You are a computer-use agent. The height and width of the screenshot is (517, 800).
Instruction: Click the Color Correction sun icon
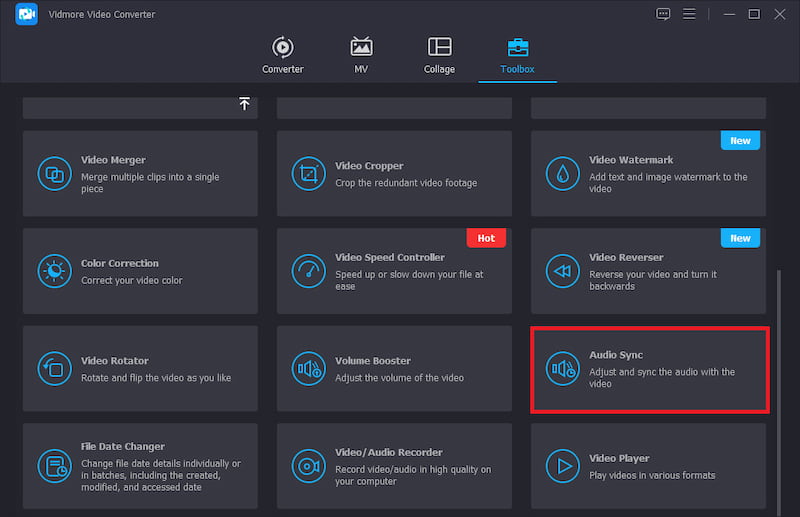(54, 271)
